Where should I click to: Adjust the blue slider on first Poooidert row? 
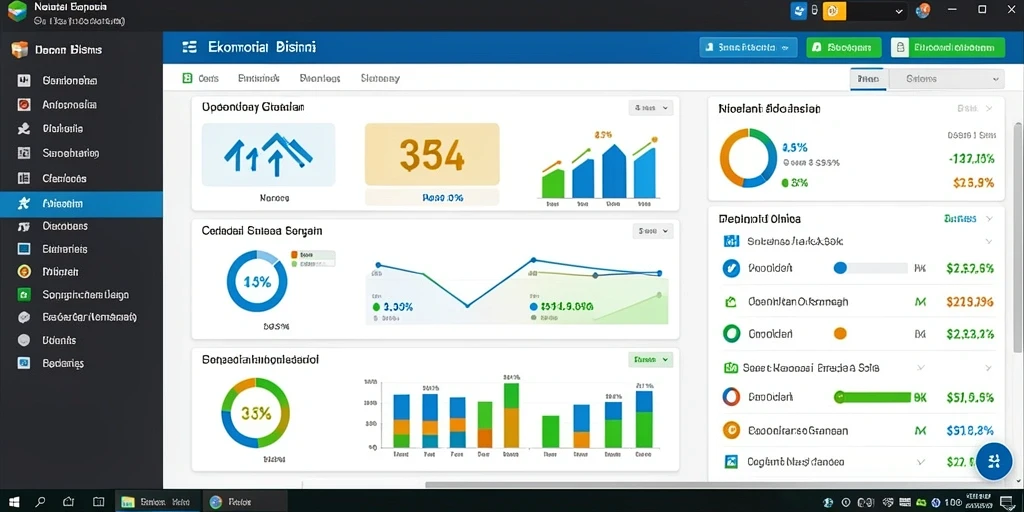871,268
